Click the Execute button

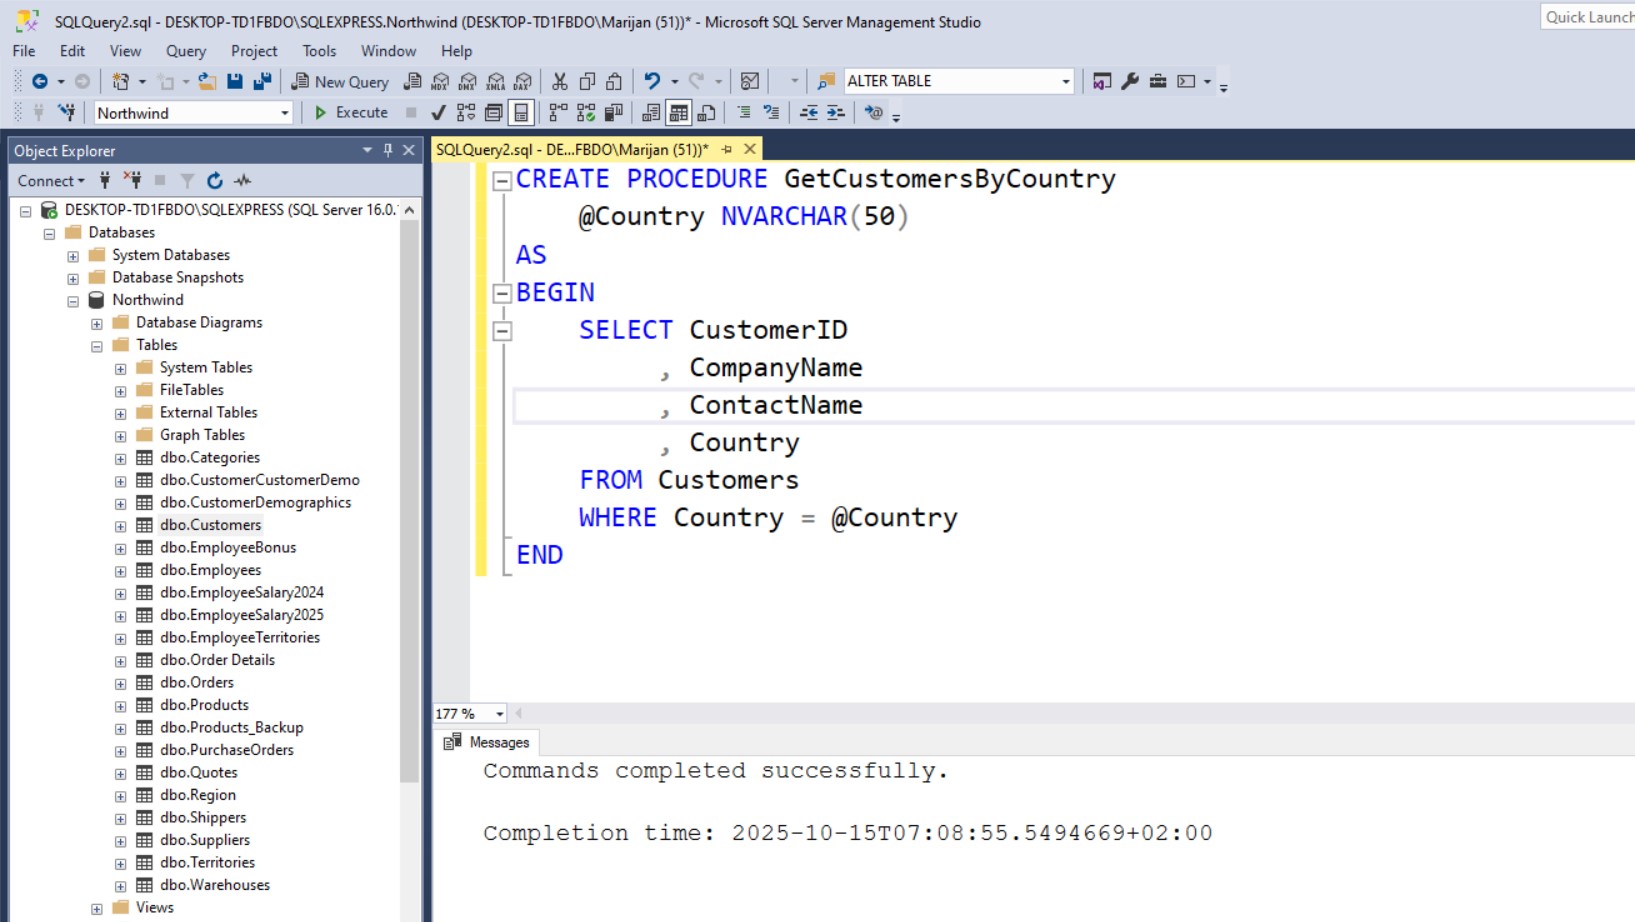351,113
